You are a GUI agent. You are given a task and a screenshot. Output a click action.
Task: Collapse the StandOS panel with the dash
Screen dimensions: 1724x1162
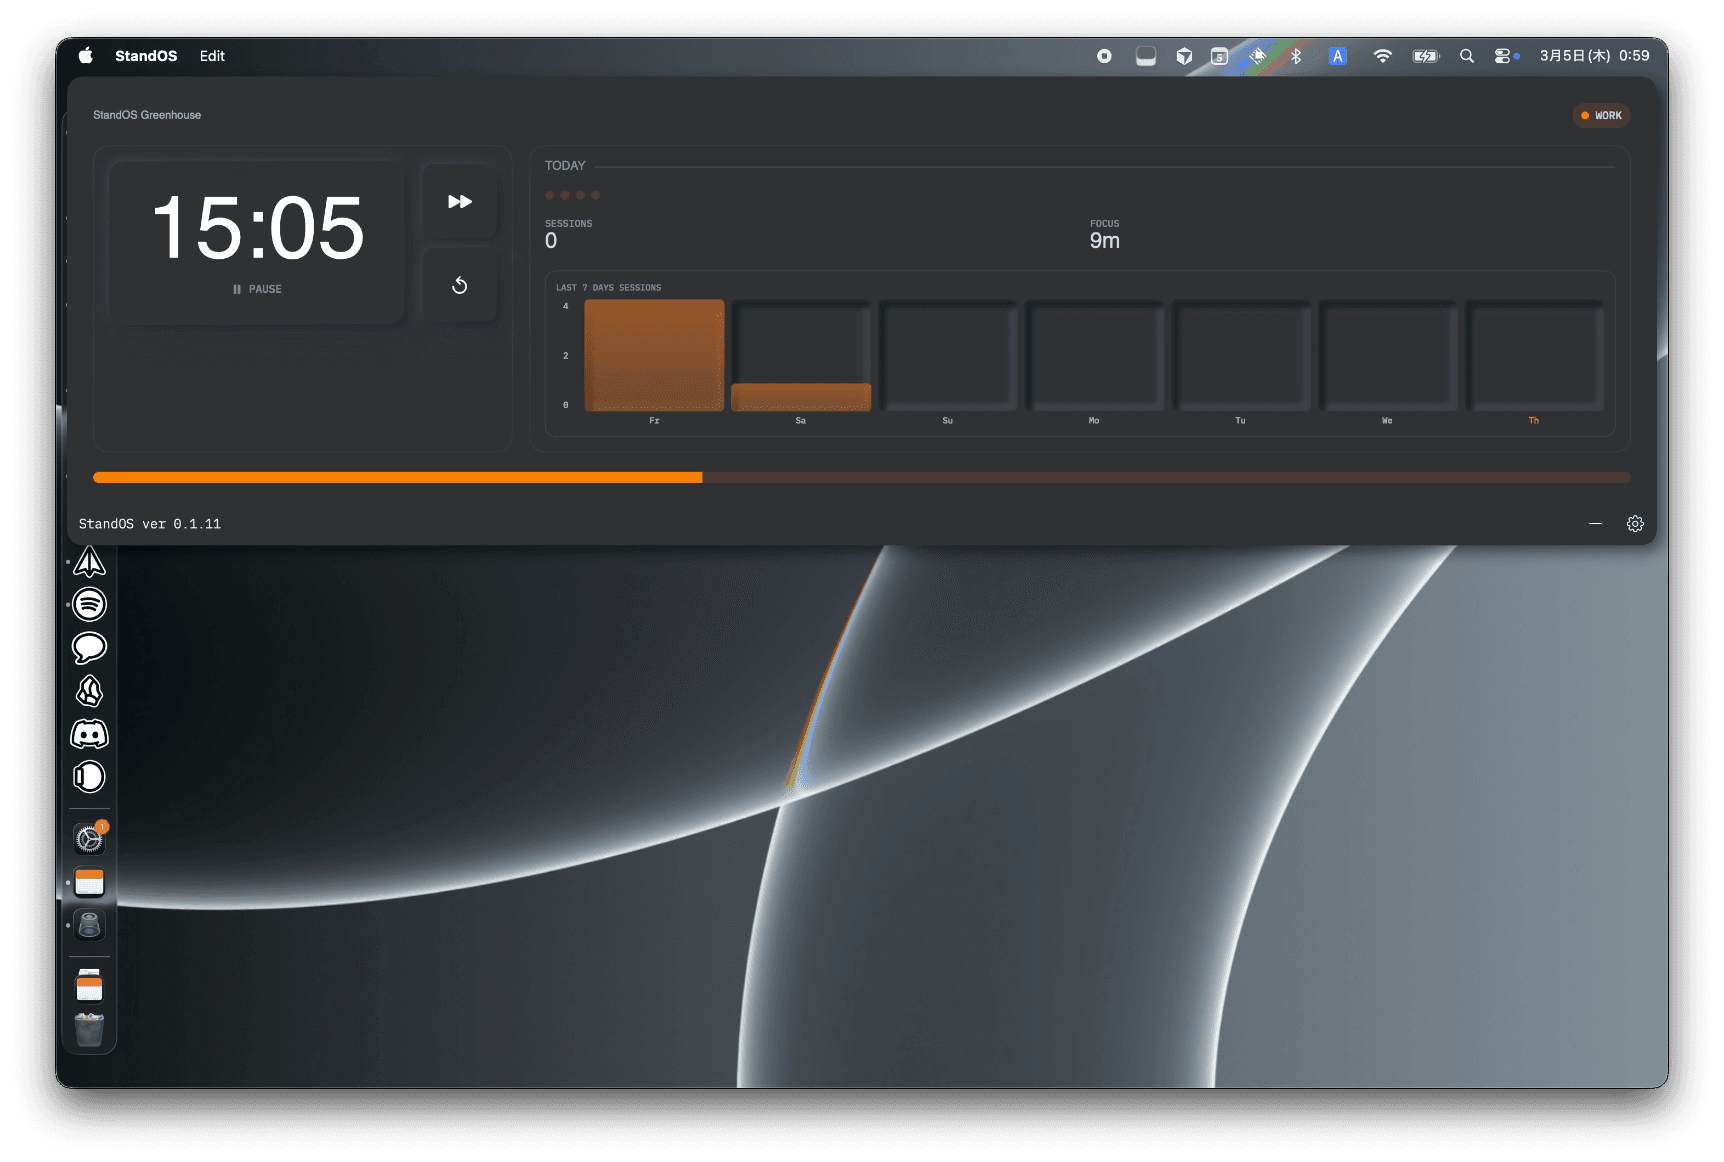pyautogui.click(x=1595, y=524)
